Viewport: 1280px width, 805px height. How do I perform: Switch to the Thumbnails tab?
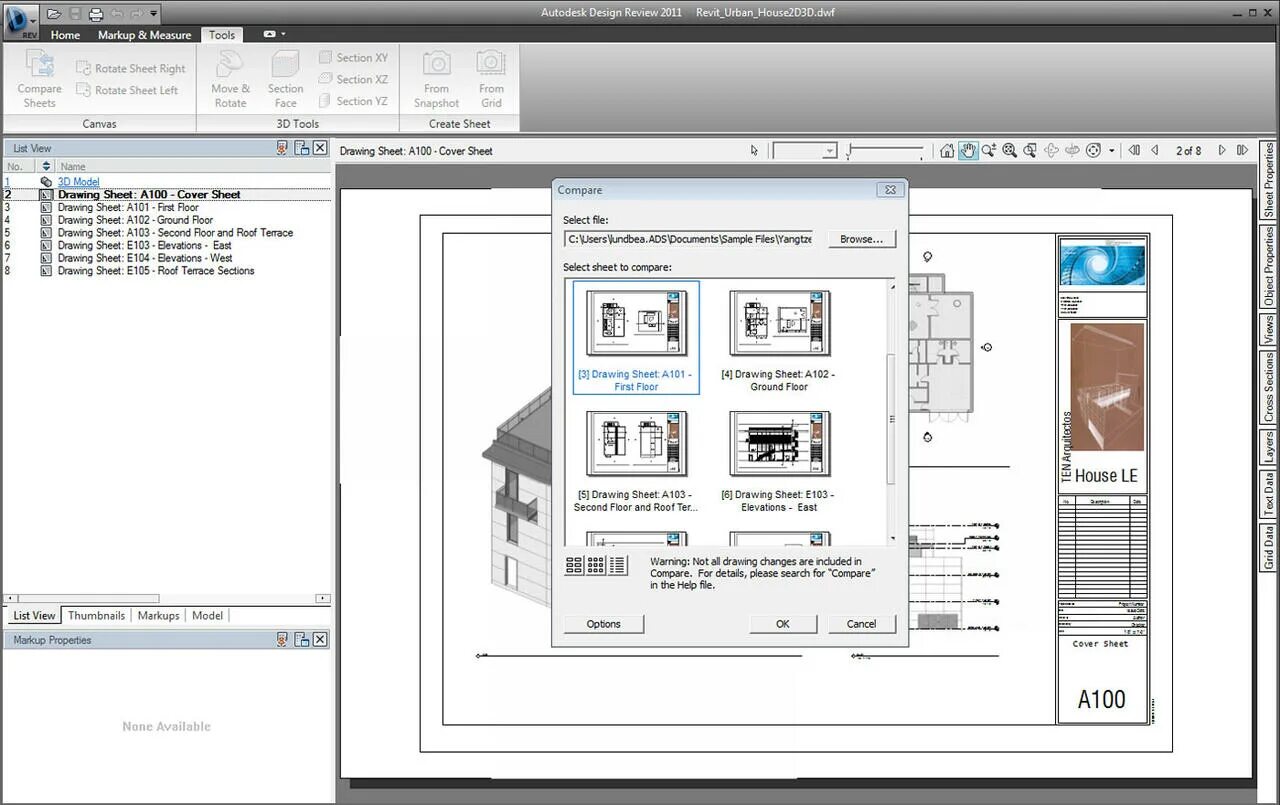[96, 616]
